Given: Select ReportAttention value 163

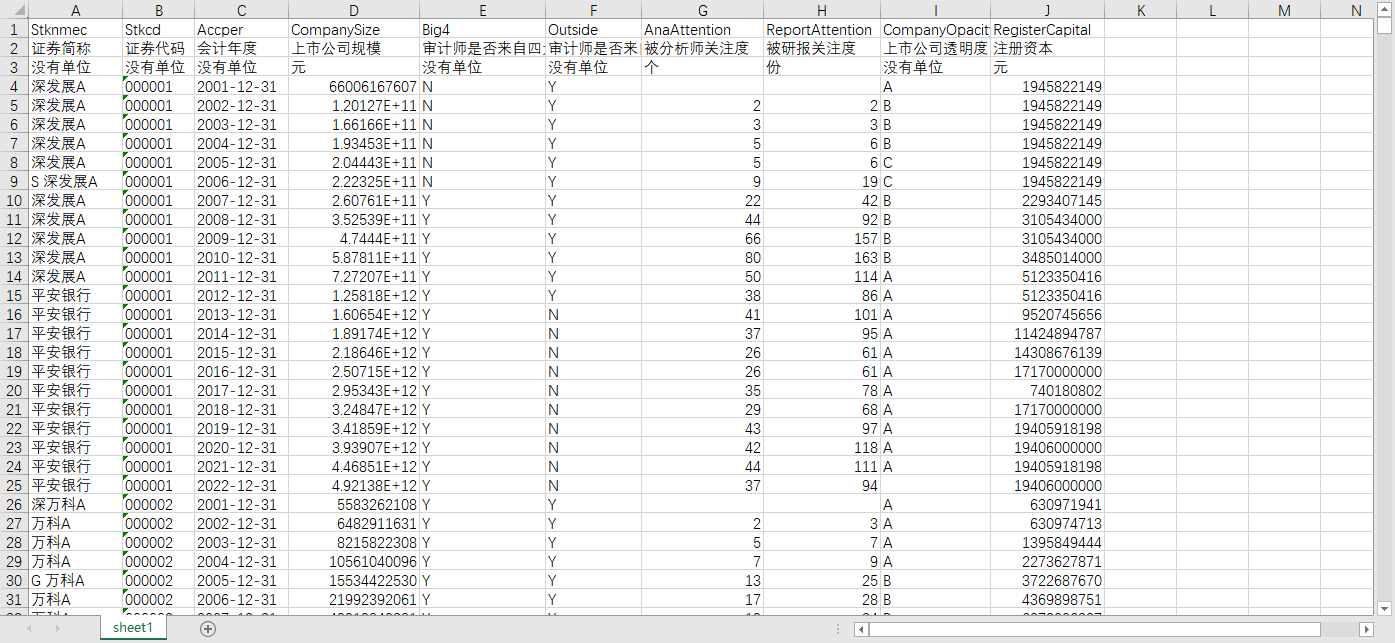Looking at the screenshot, I should click(x=822, y=258).
